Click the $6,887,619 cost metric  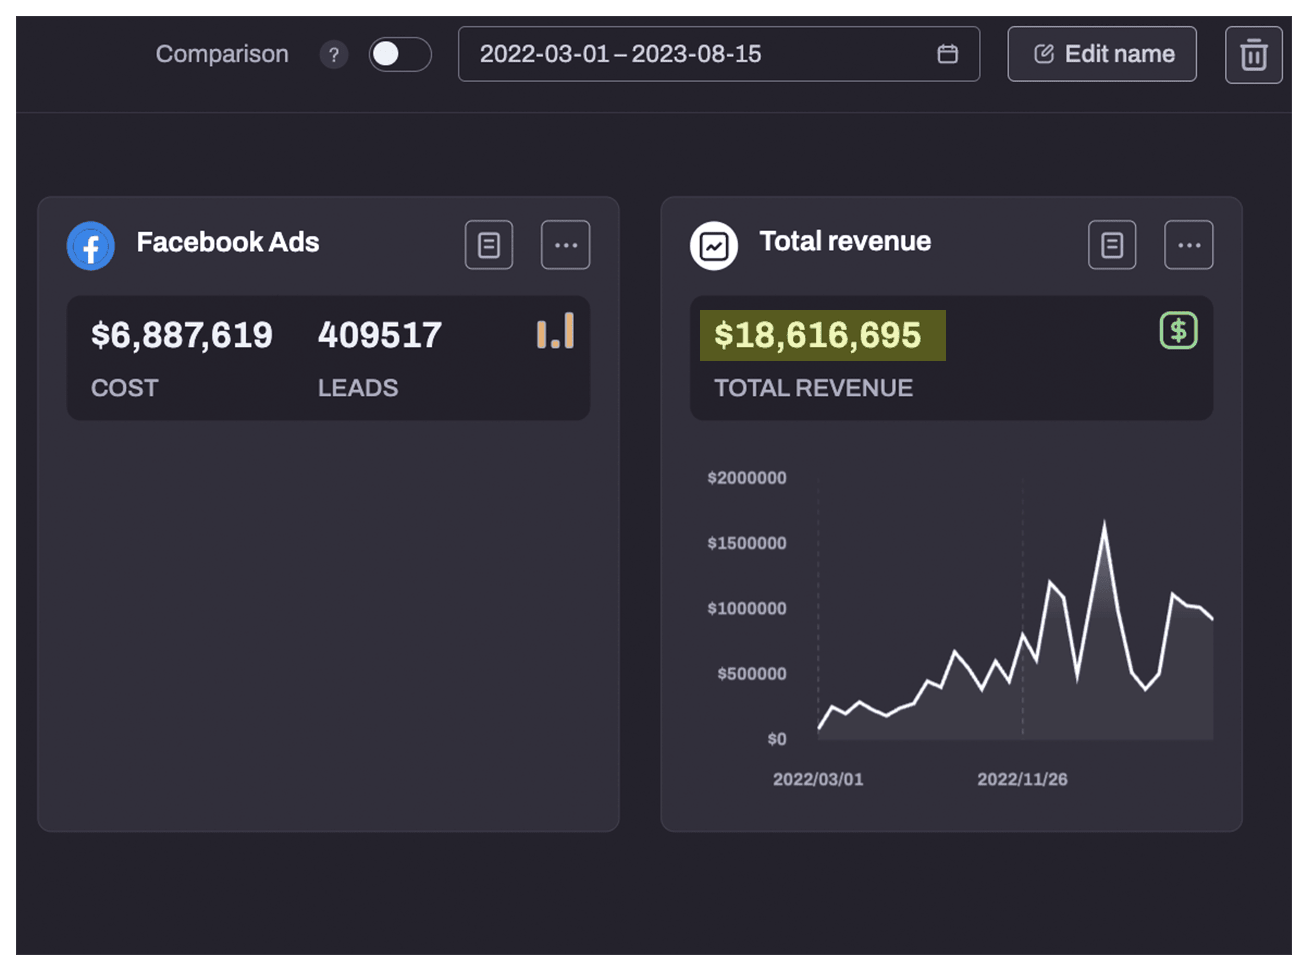181,335
